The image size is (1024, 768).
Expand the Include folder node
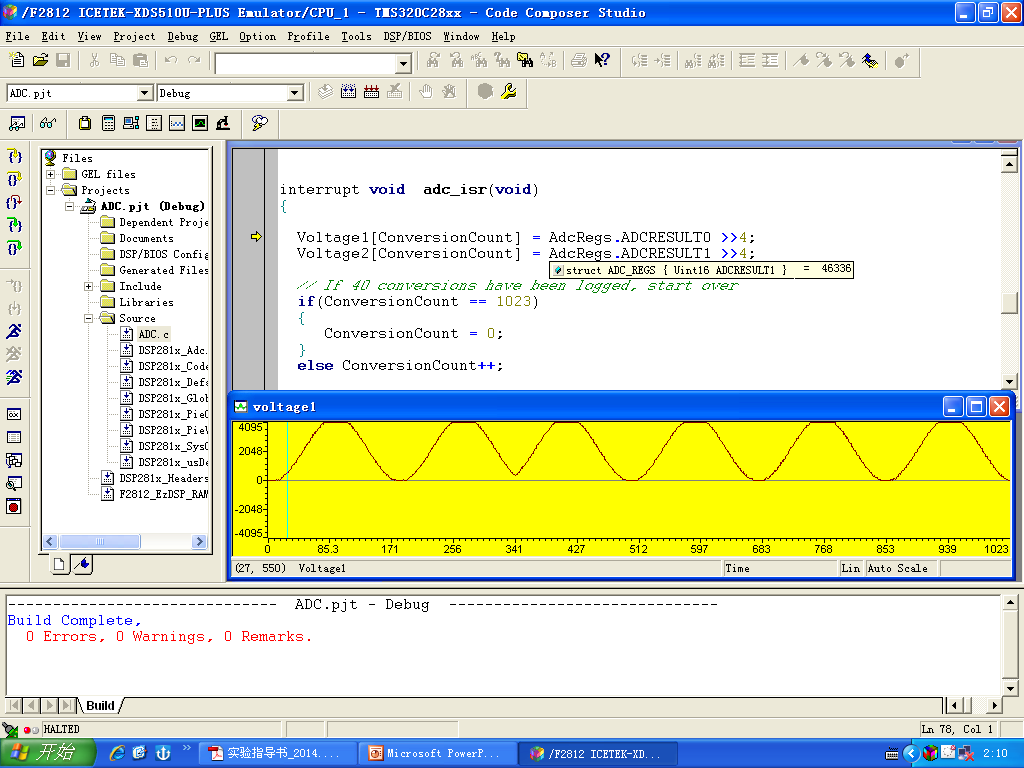click(89, 287)
